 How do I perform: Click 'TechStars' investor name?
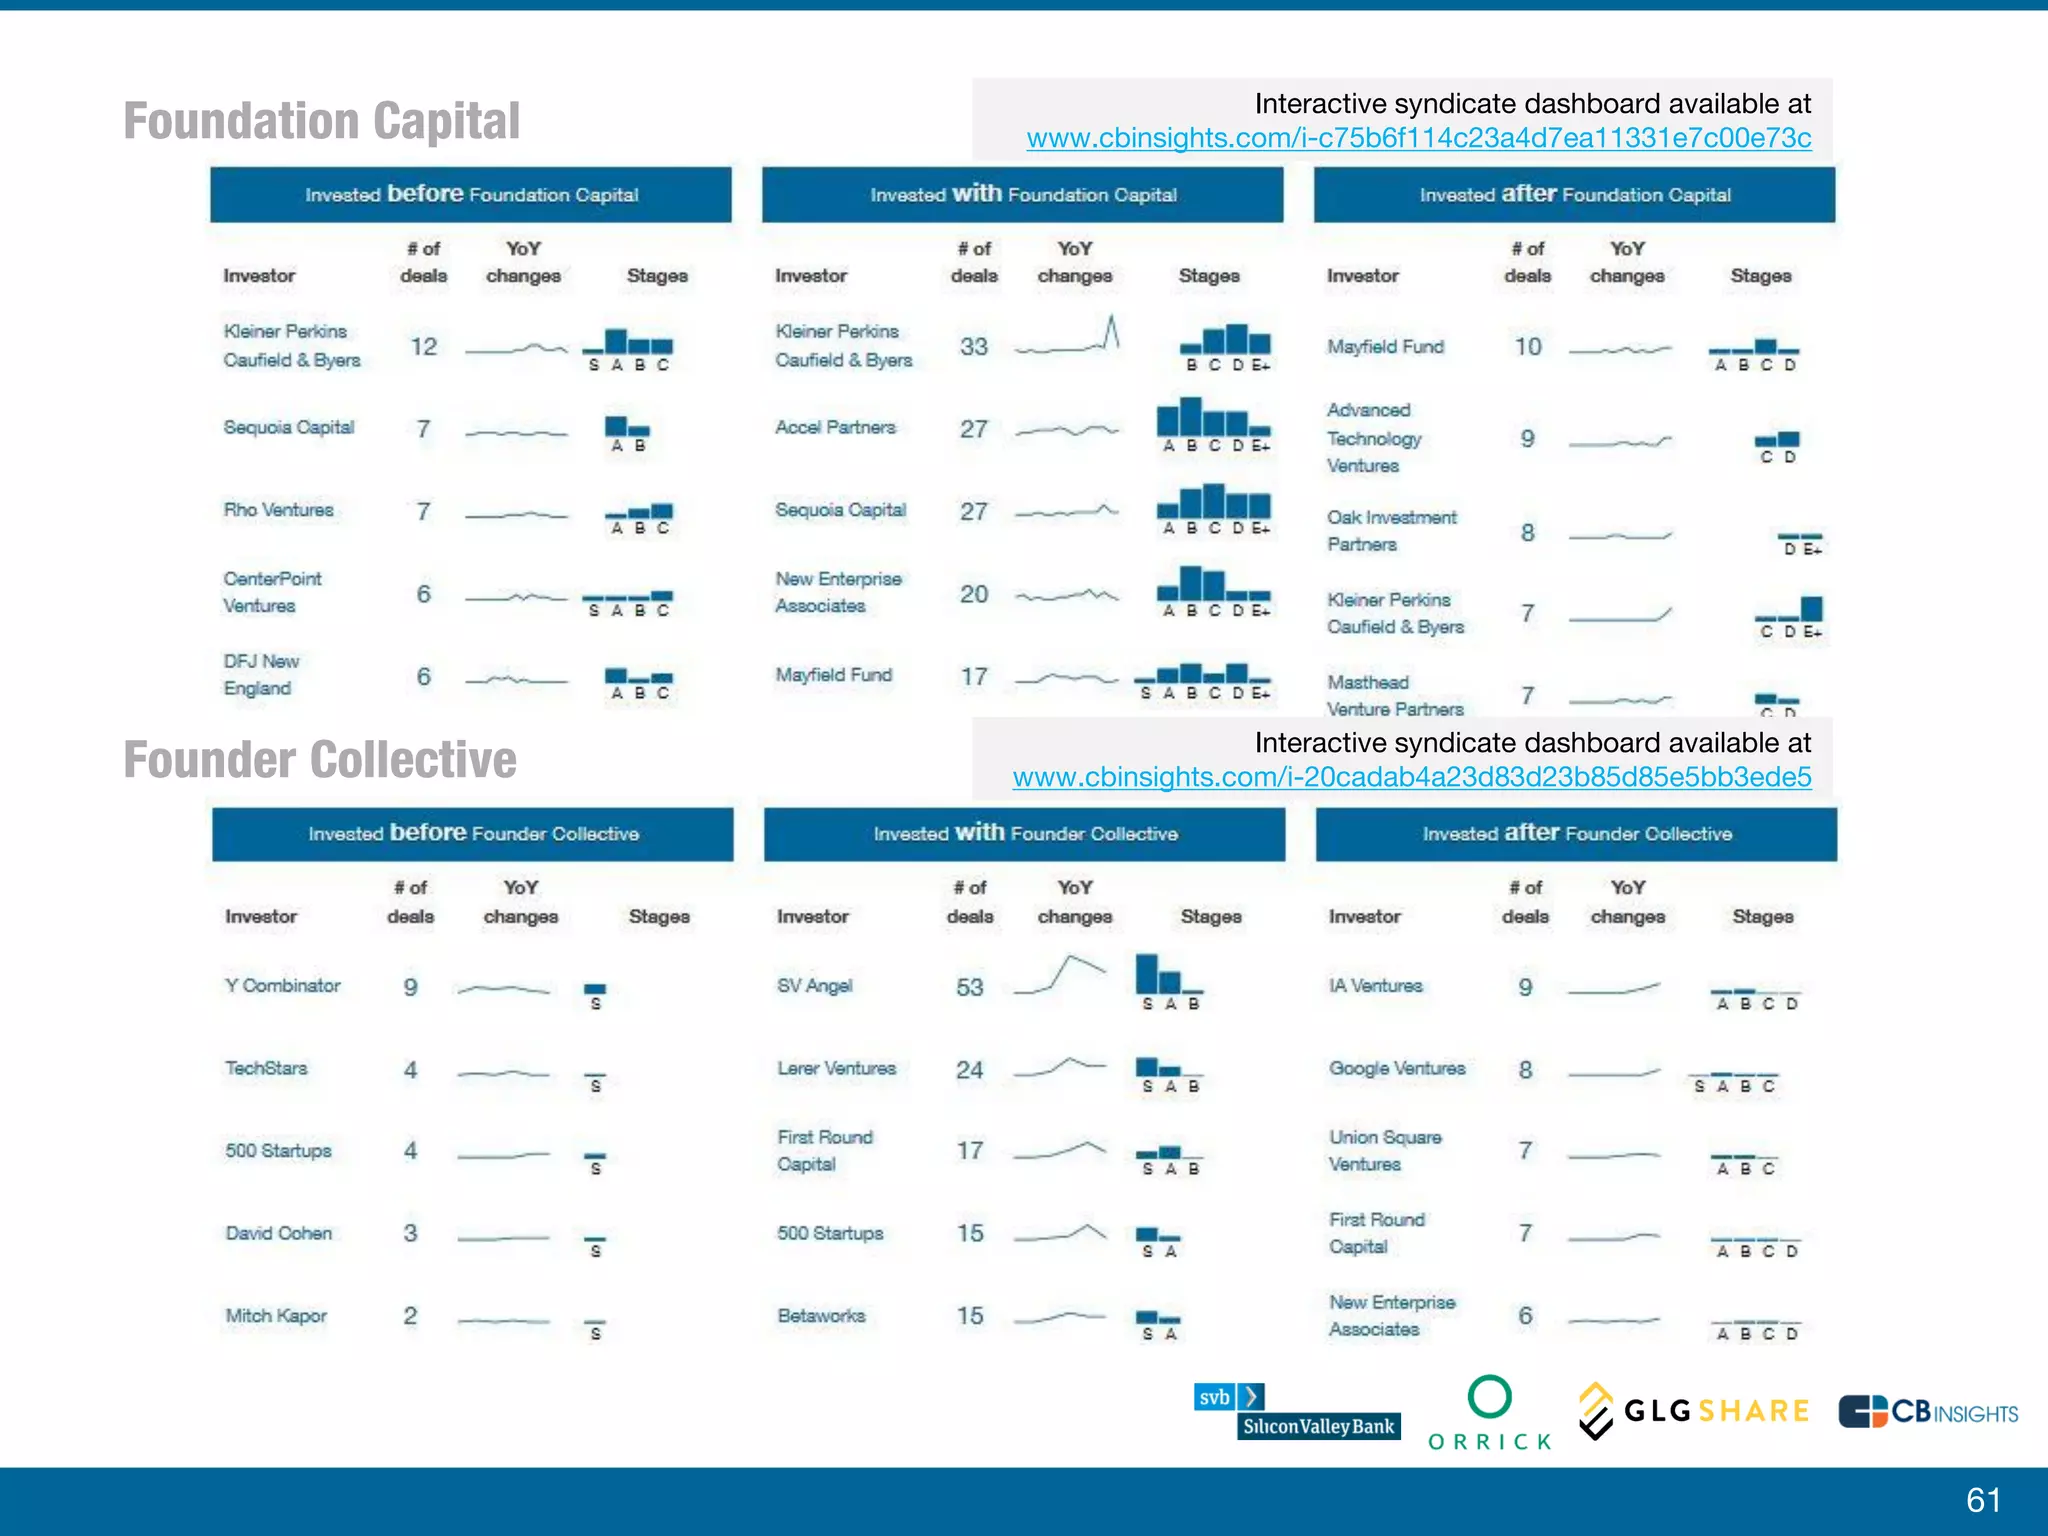pyautogui.click(x=266, y=1068)
